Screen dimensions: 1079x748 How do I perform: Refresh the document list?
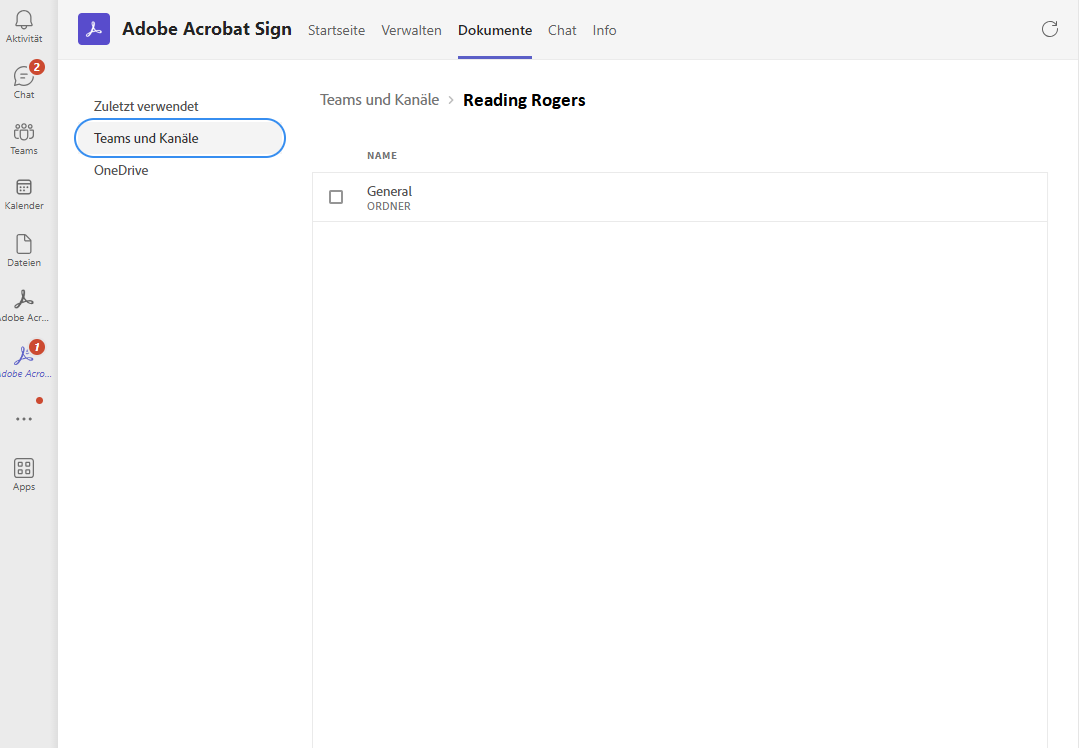pyautogui.click(x=1049, y=29)
